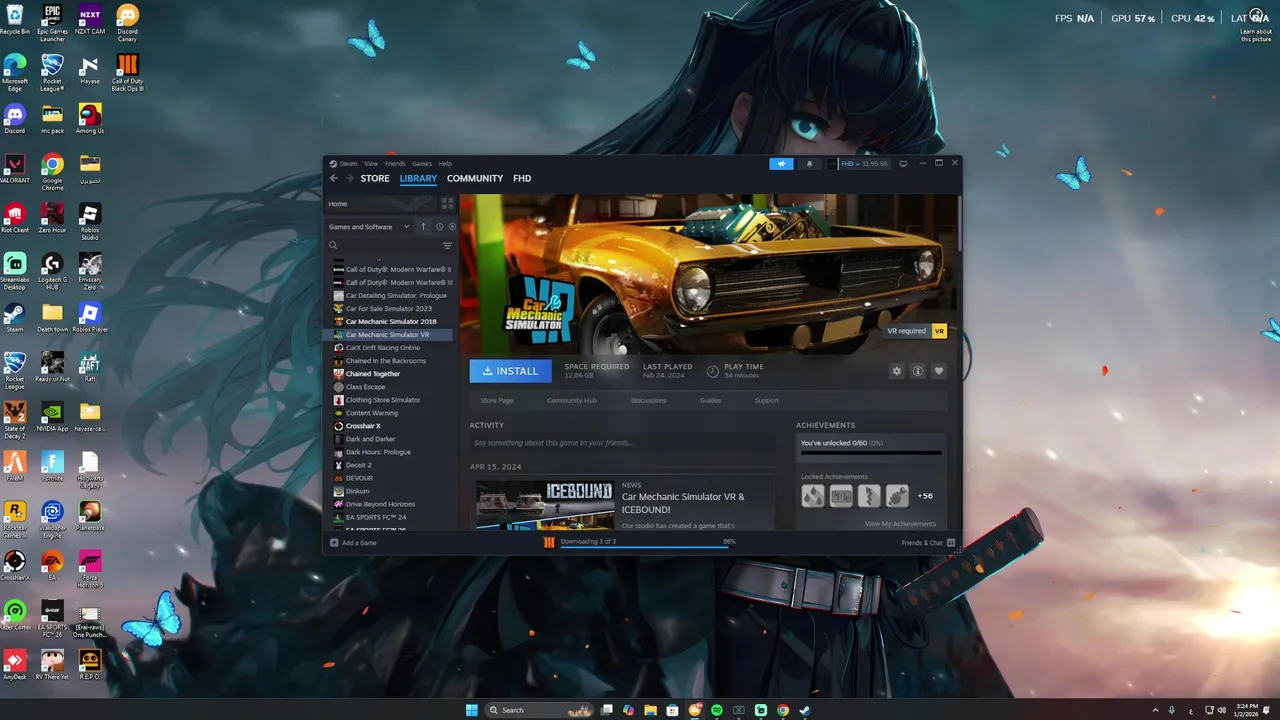Image resolution: width=1280 pixels, height=720 pixels.
Task: Switch library to grid collections view
Action: [x=447, y=203]
